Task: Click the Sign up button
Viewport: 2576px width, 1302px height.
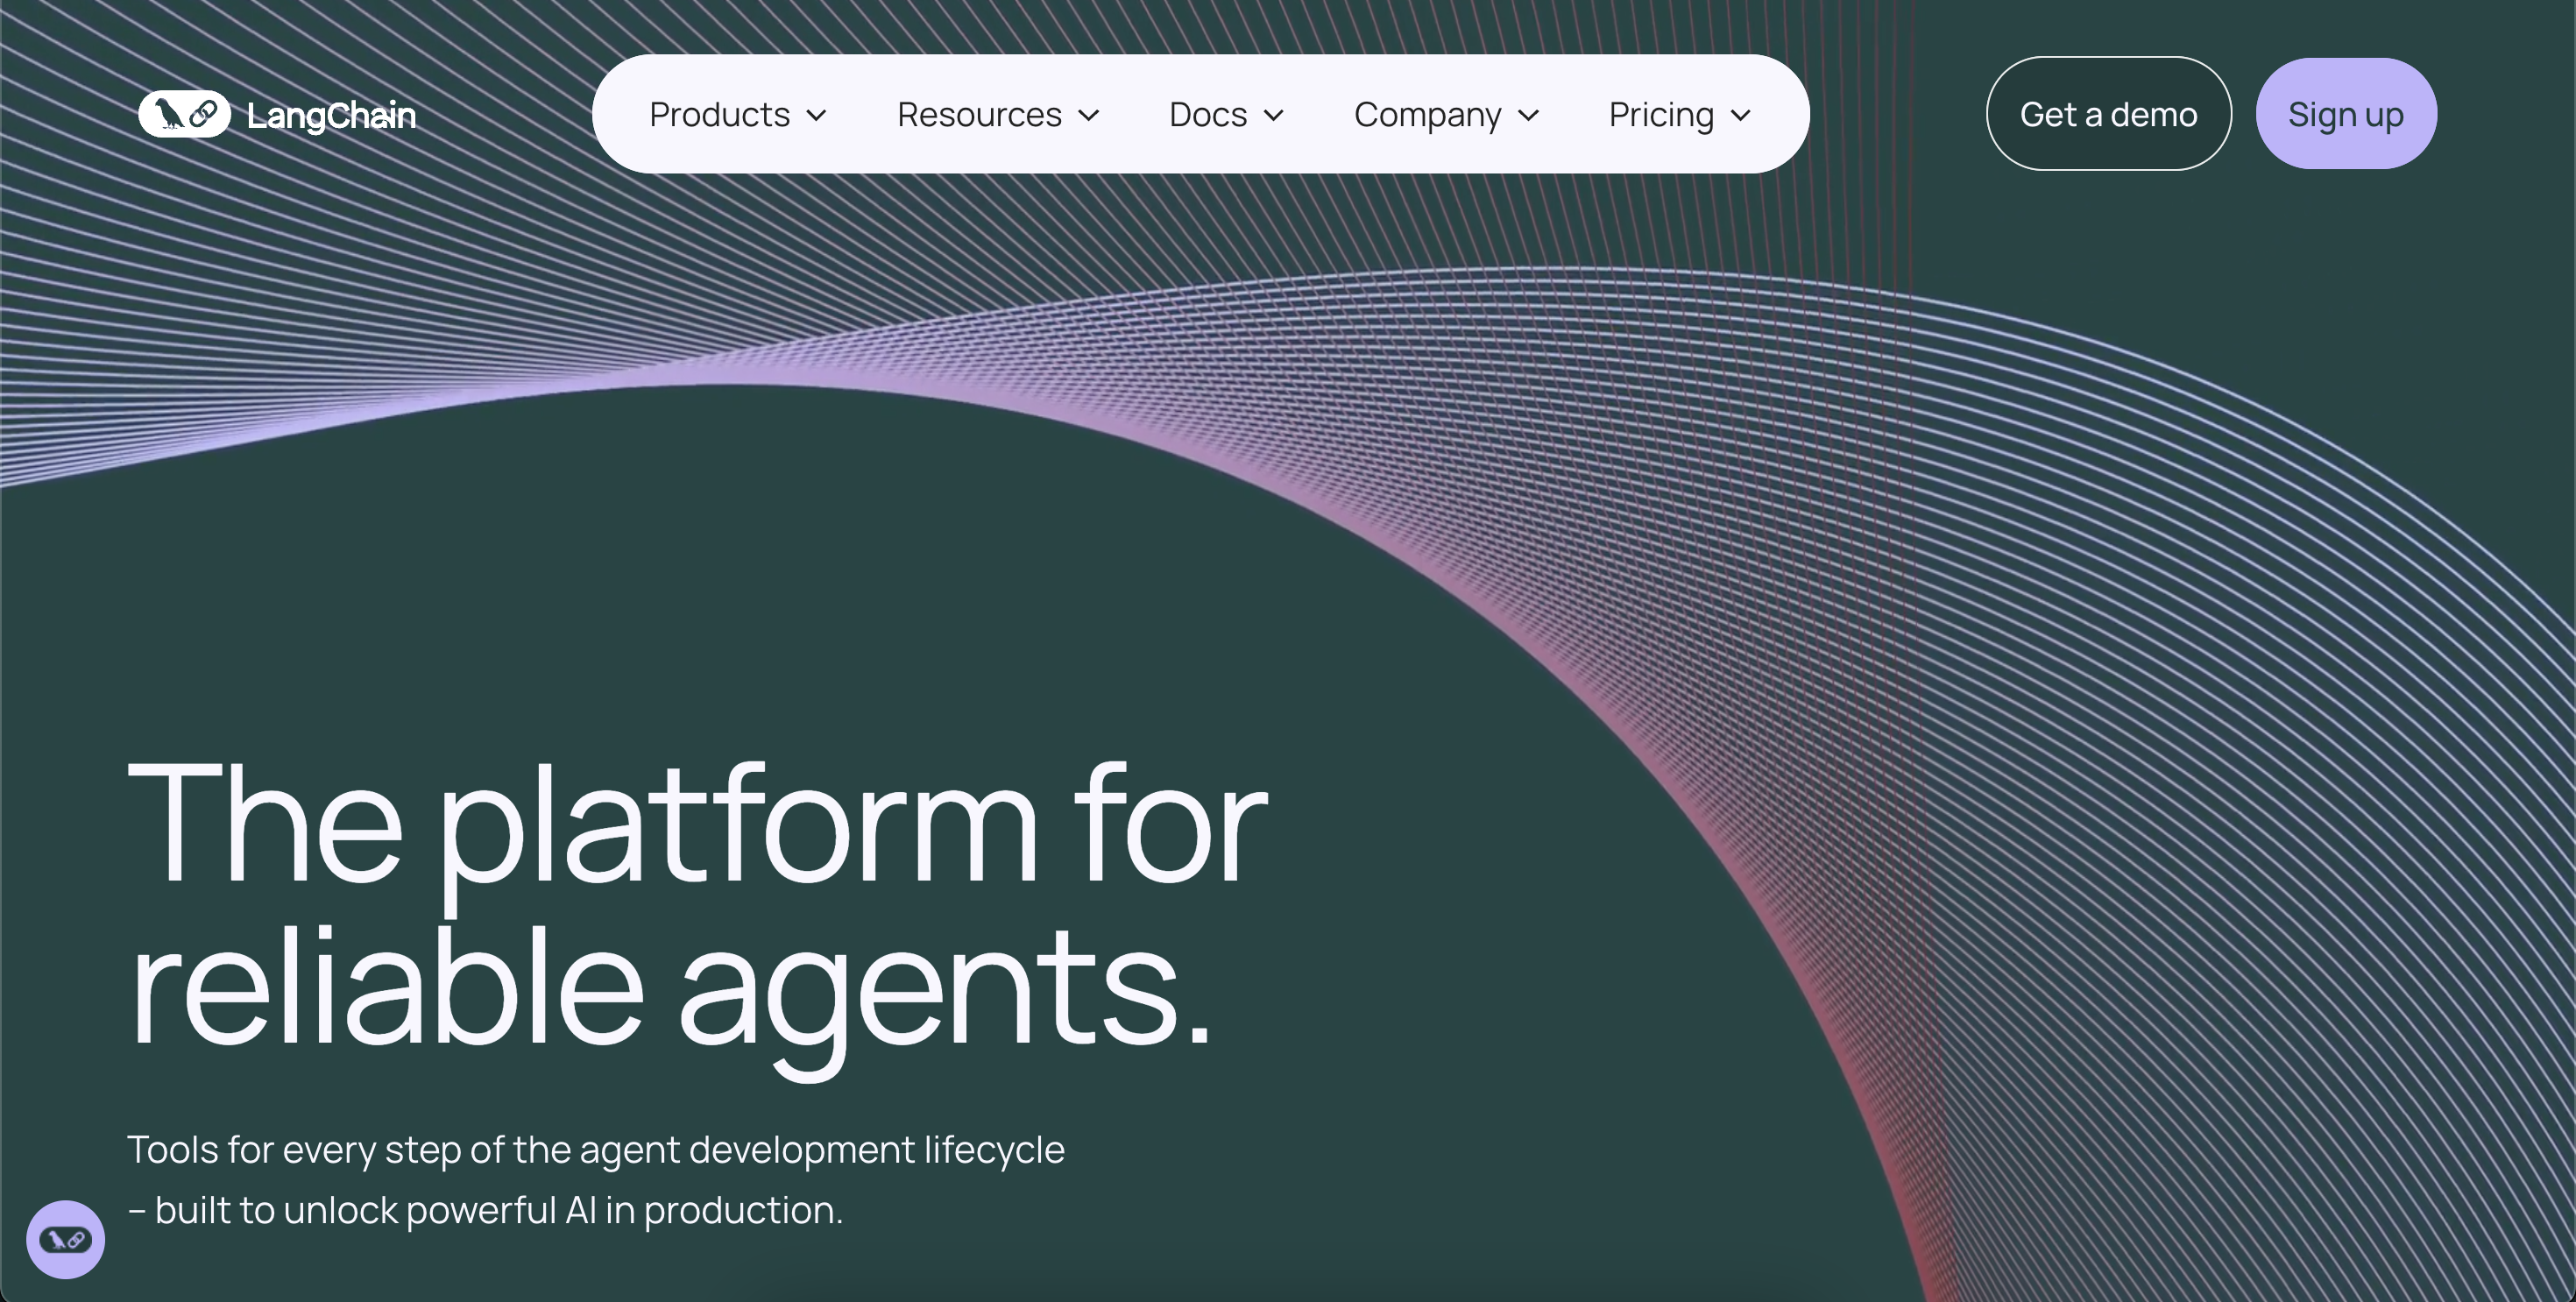Action: 2346,114
